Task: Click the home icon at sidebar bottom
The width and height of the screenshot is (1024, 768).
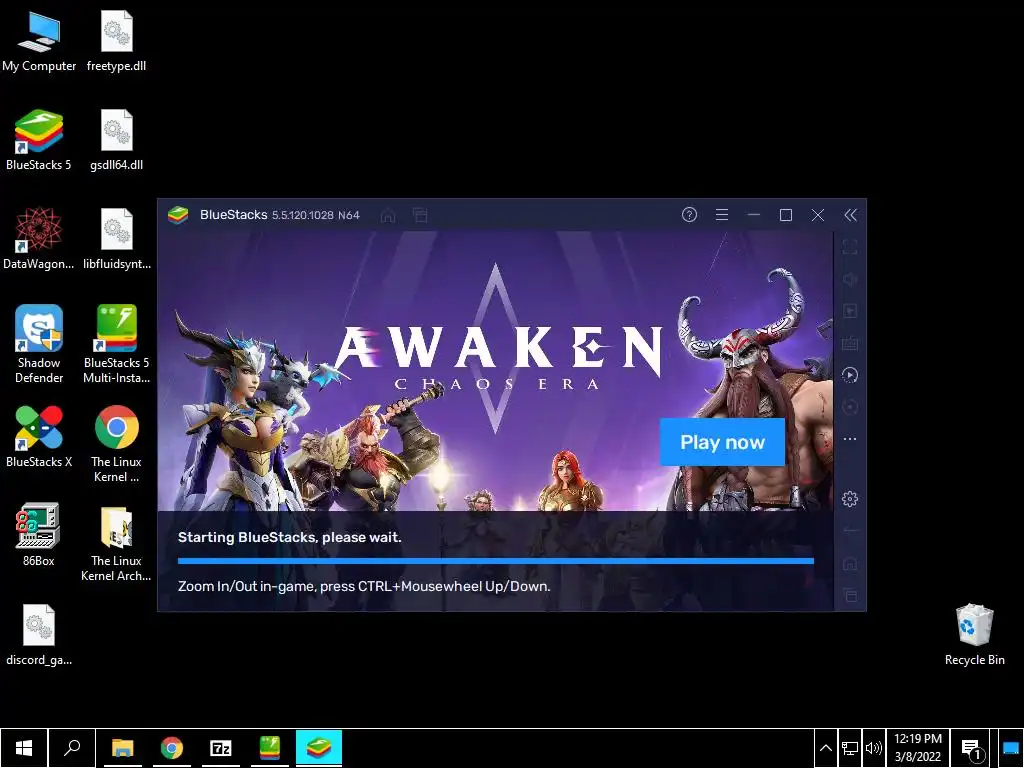Action: (850, 563)
